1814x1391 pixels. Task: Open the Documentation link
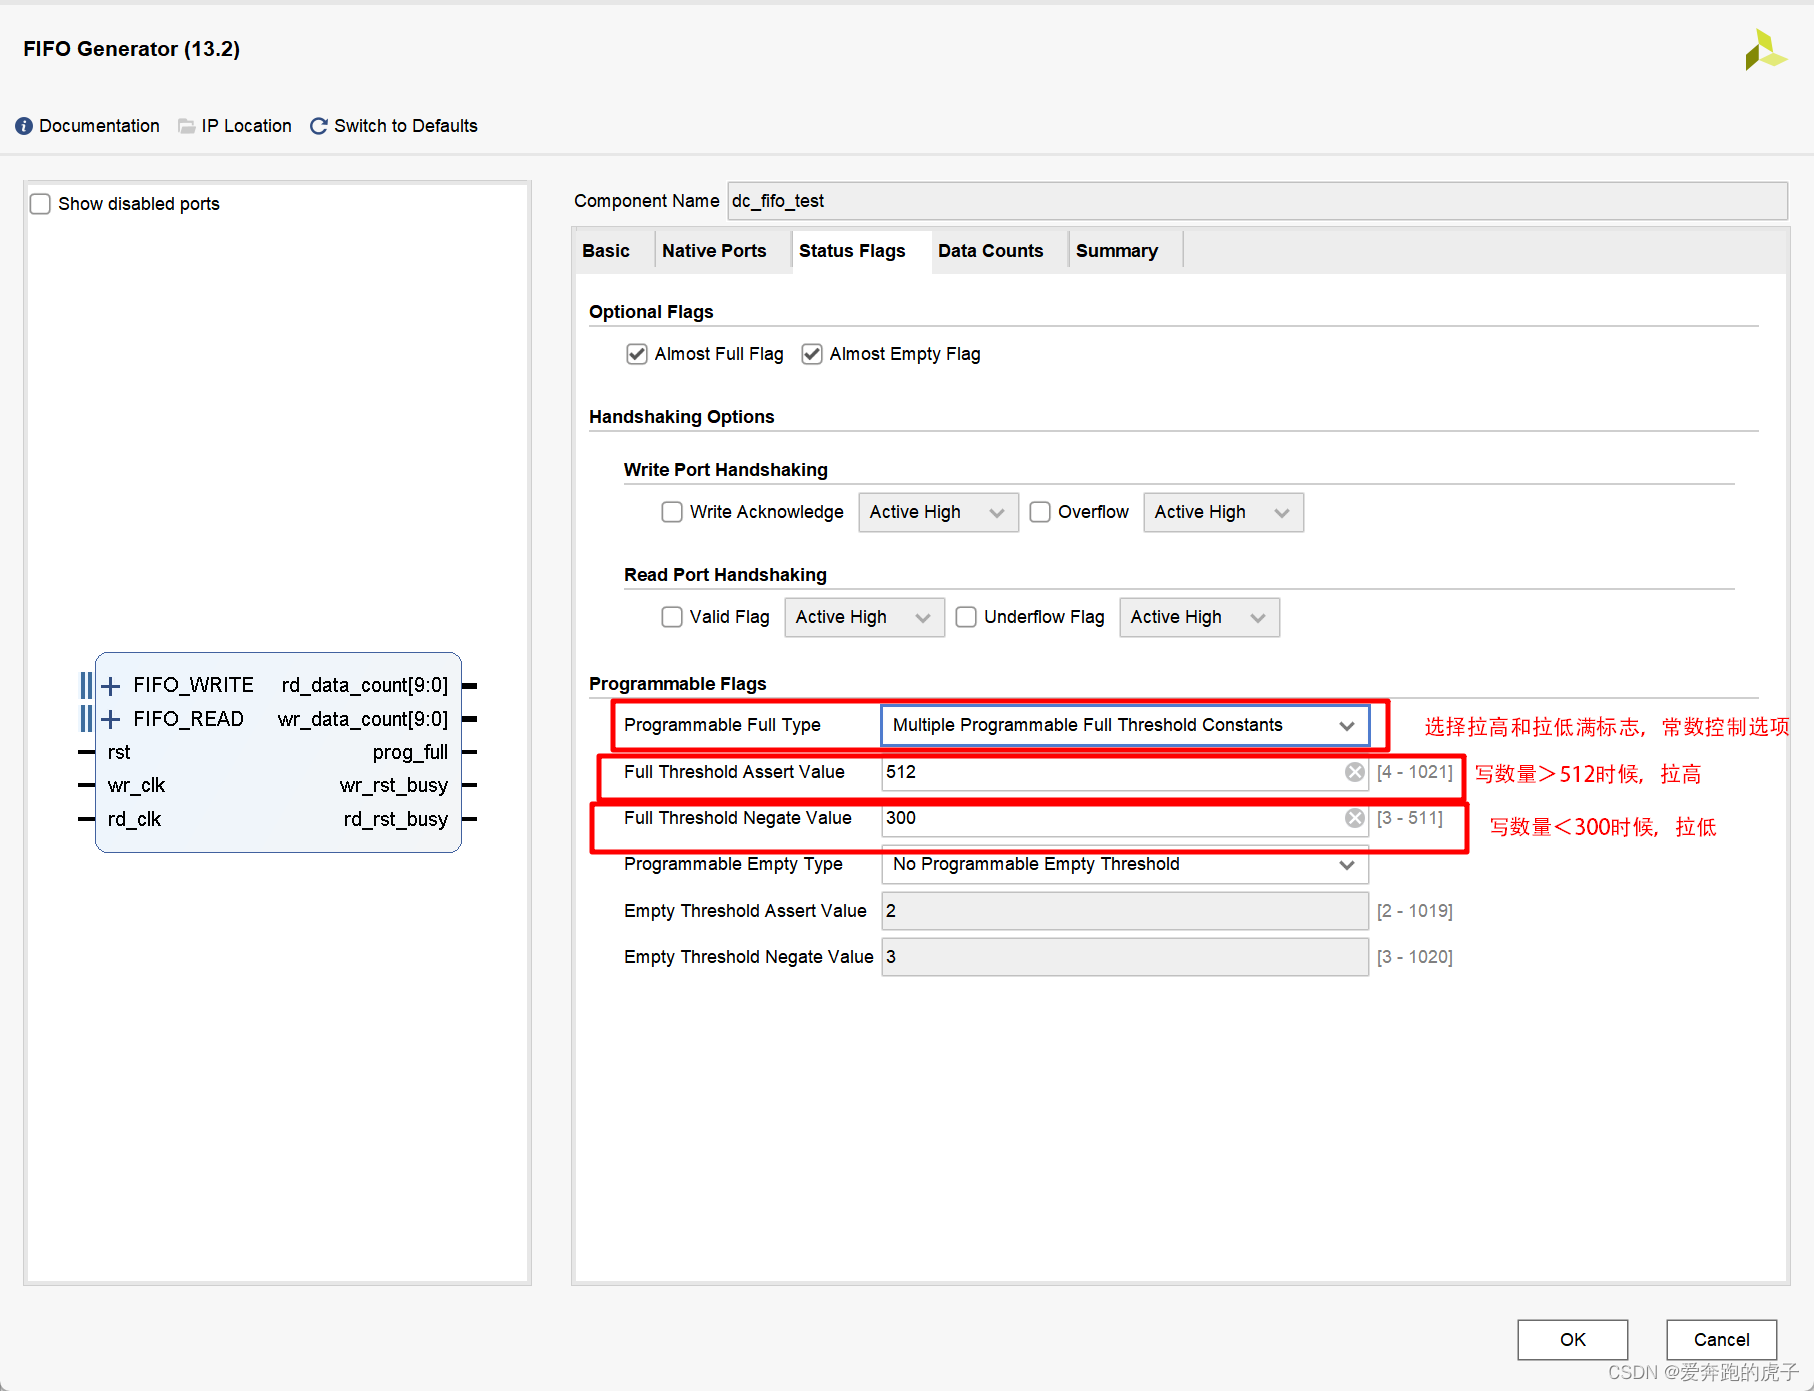pyautogui.click(x=99, y=126)
